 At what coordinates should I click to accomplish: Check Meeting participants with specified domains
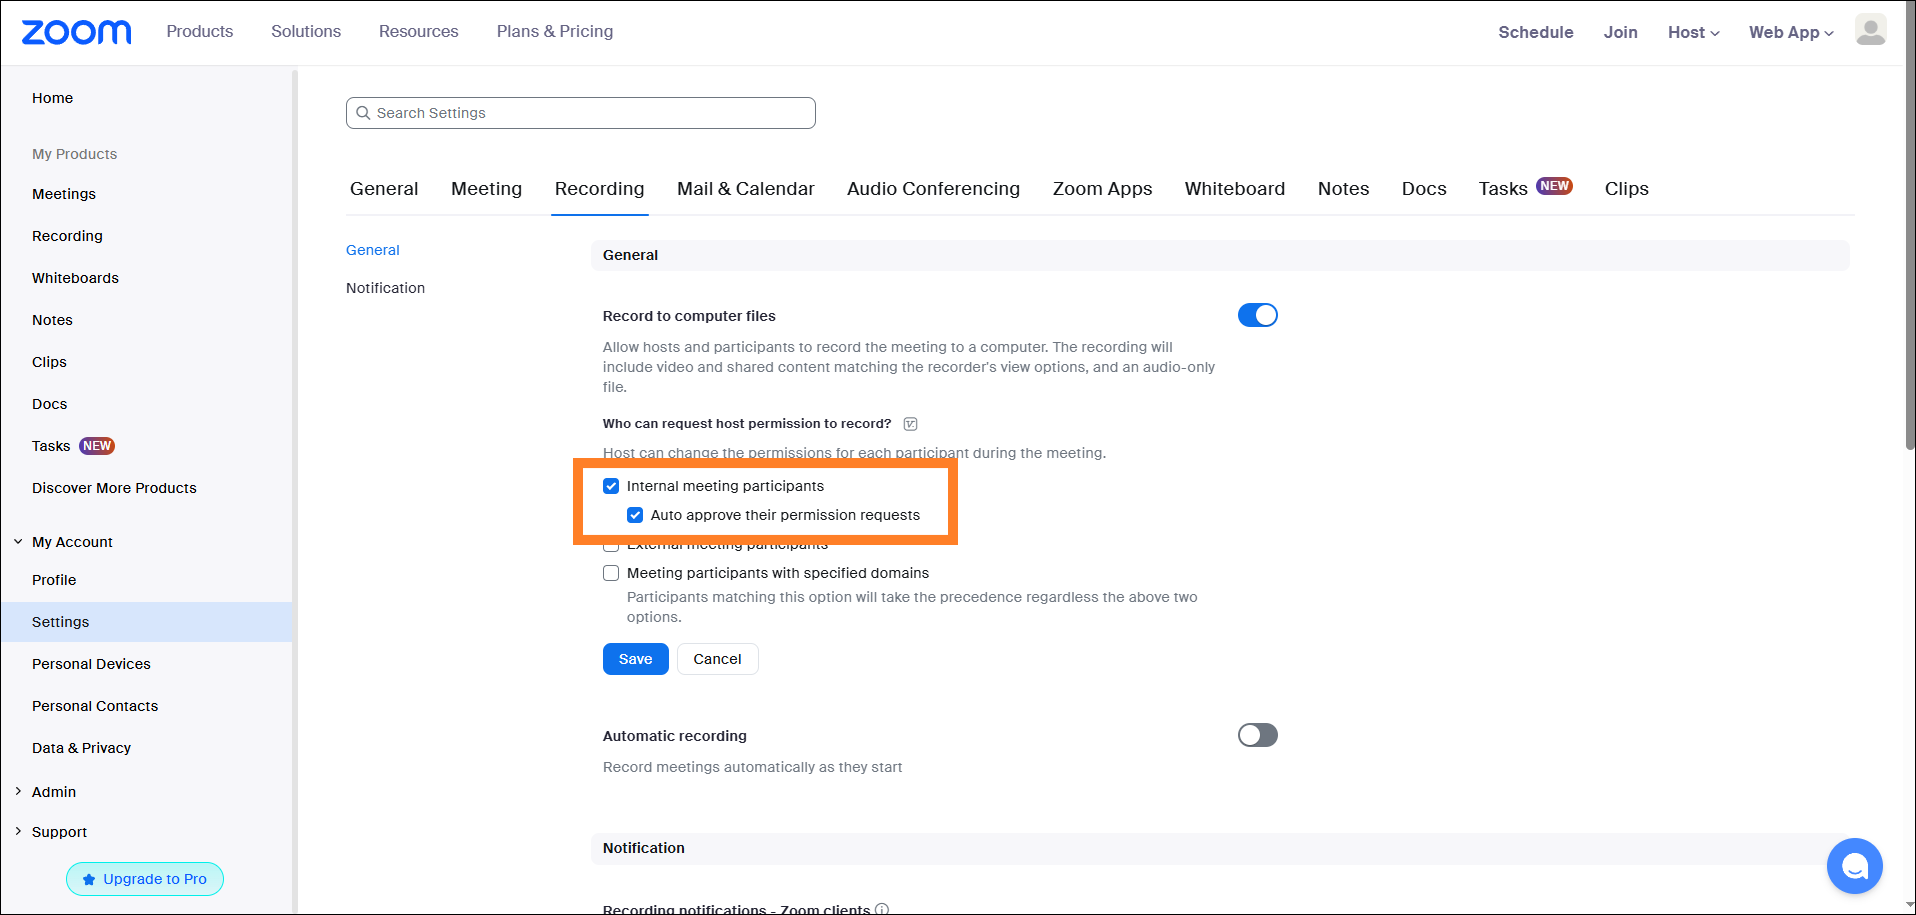coord(611,573)
